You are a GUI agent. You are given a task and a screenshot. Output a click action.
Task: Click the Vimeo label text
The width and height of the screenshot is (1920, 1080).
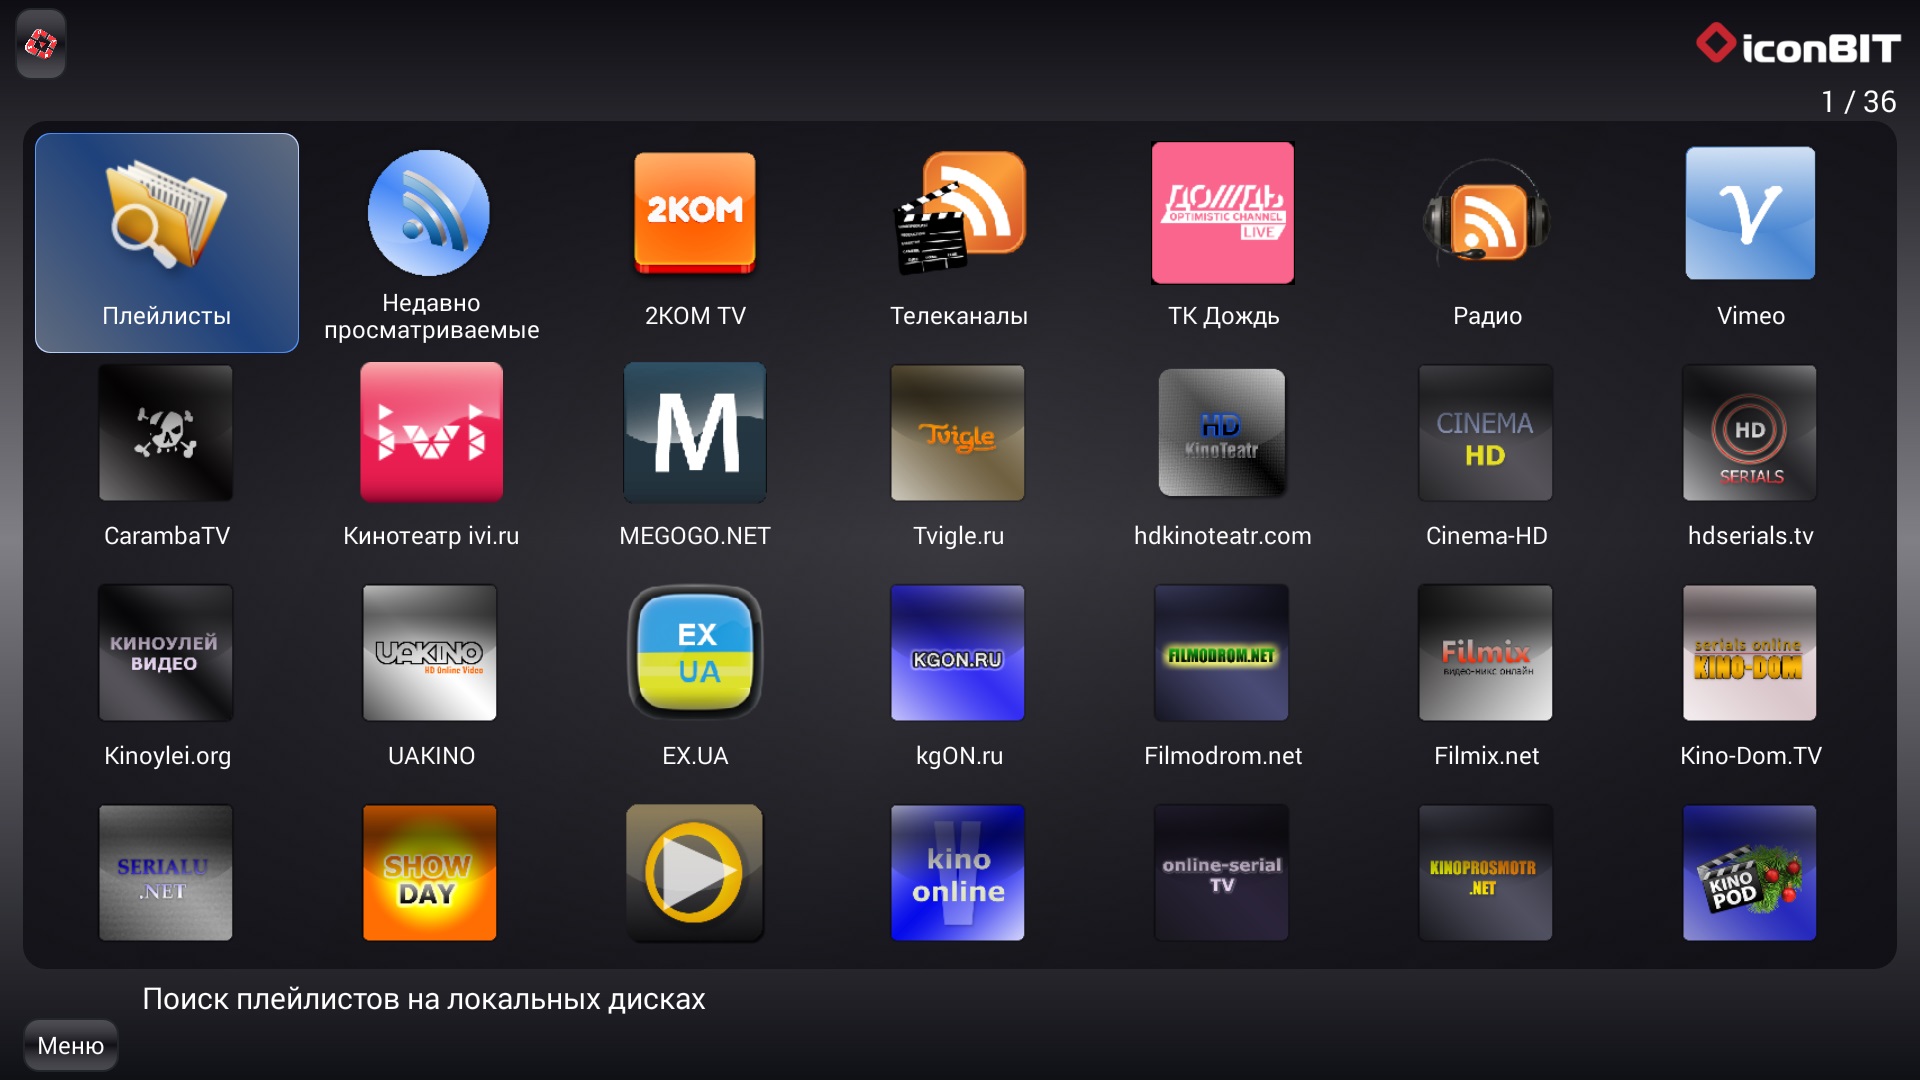pos(1751,316)
